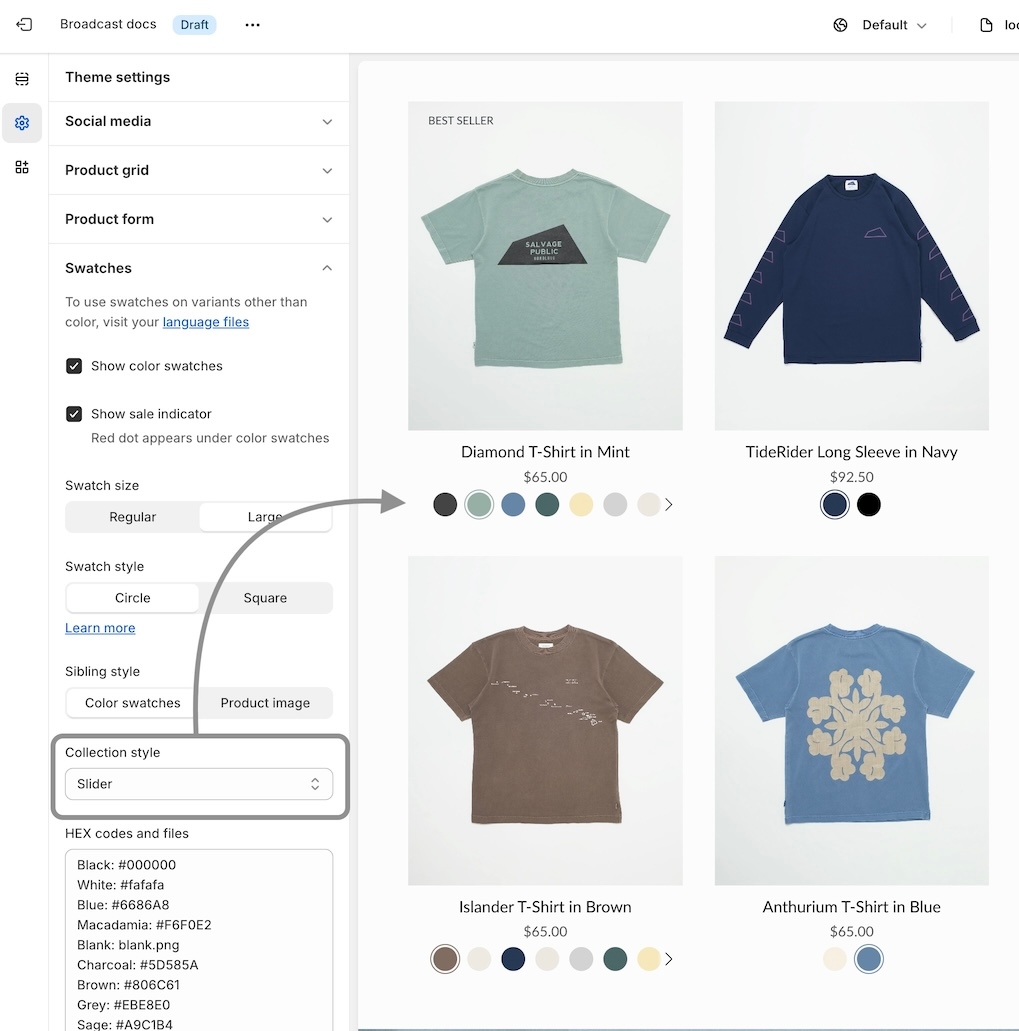Image resolution: width=1019 pixels, height=1031 pixels.
Task: Open the language files link
Action: coord(206,322)
